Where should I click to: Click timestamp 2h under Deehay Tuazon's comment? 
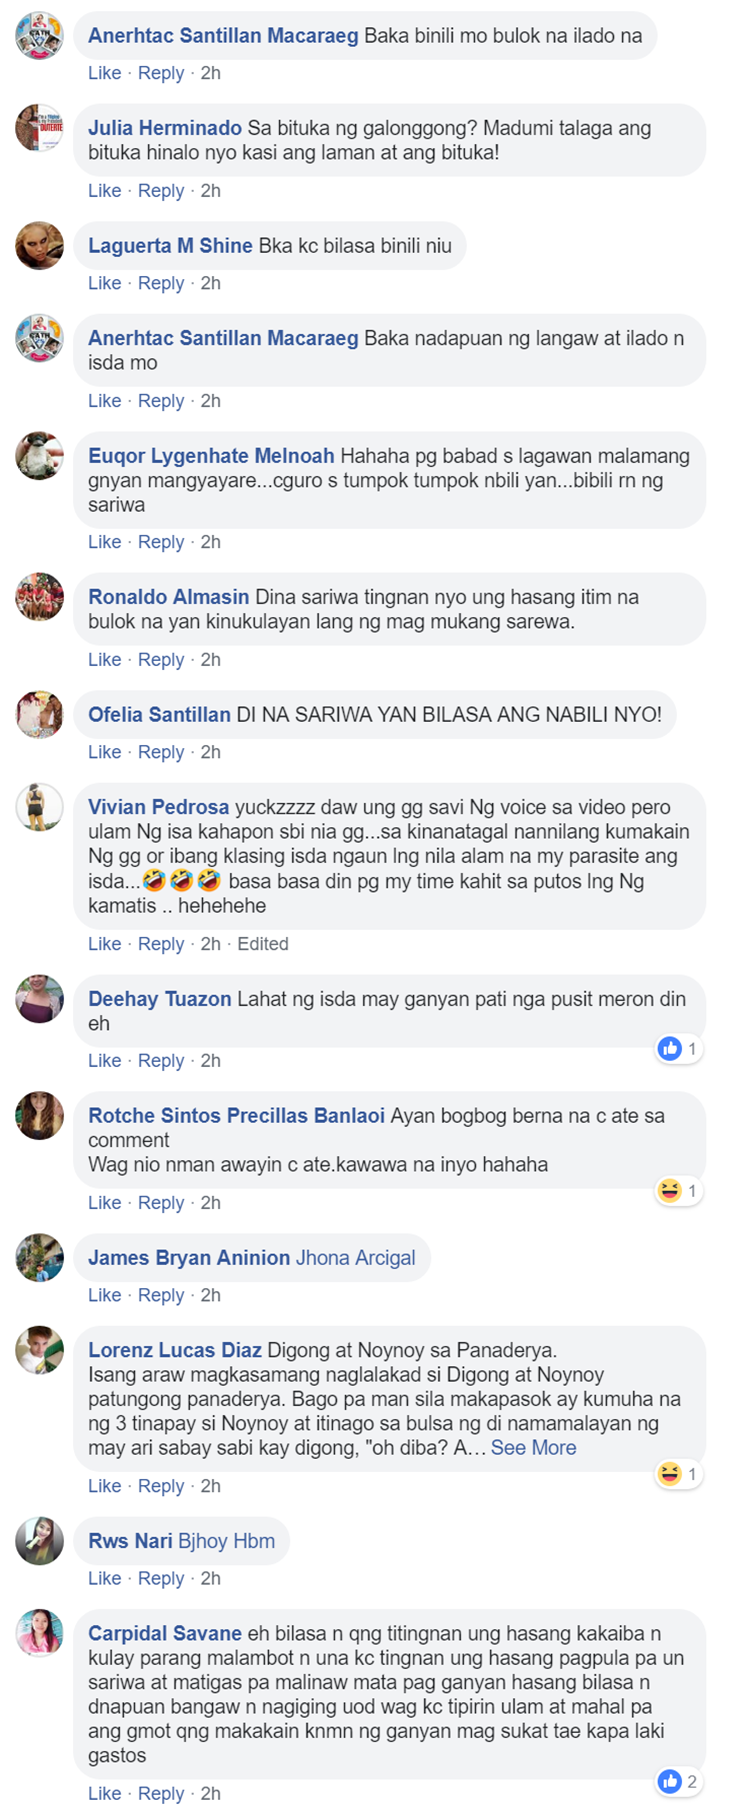tap(210, 1061)
